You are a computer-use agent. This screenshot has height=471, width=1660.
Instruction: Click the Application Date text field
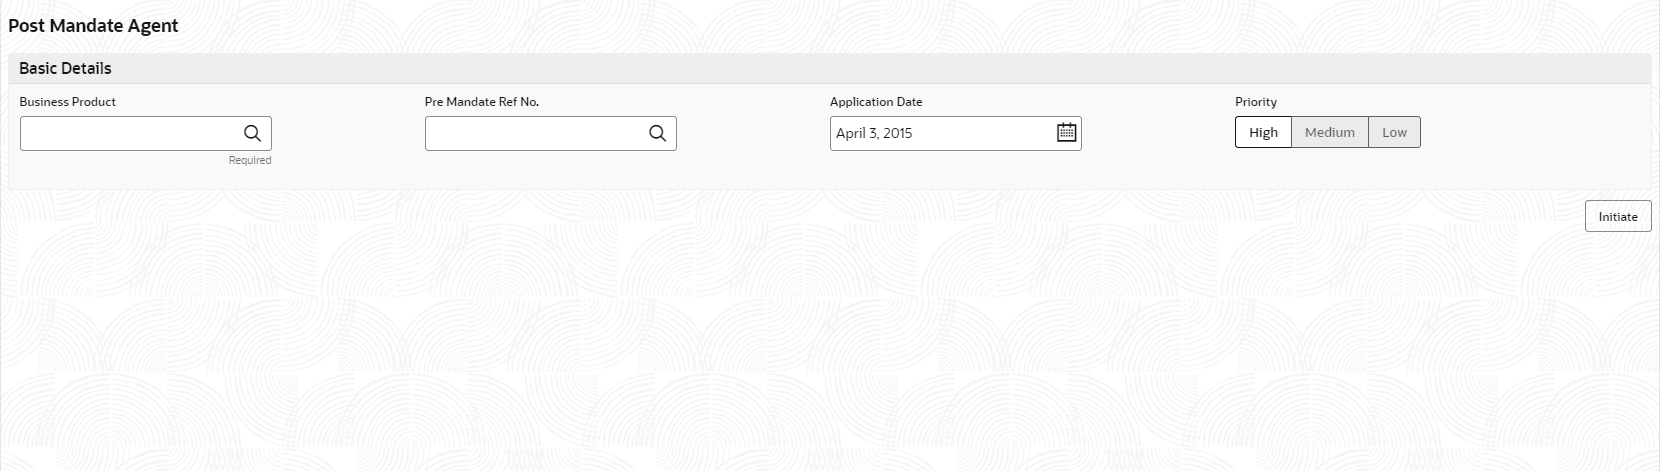(x=941, y=133)
